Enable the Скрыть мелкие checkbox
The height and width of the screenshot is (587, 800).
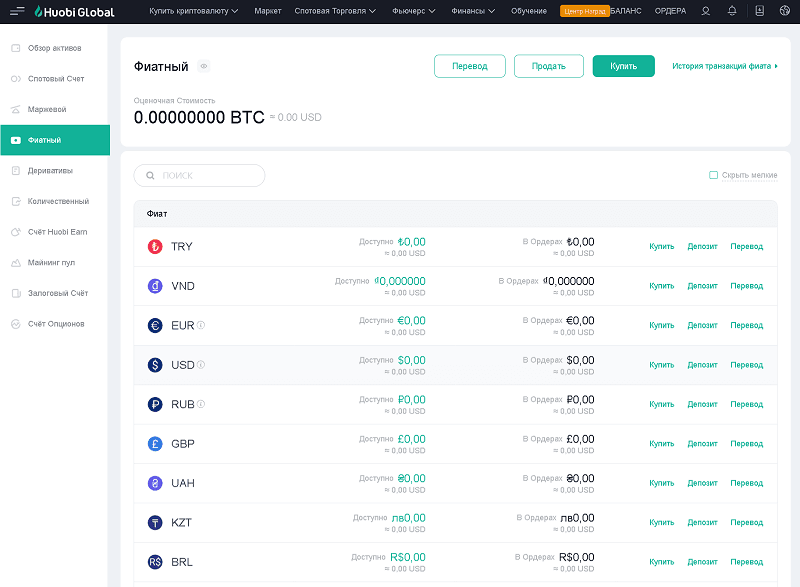coord(713,175)
